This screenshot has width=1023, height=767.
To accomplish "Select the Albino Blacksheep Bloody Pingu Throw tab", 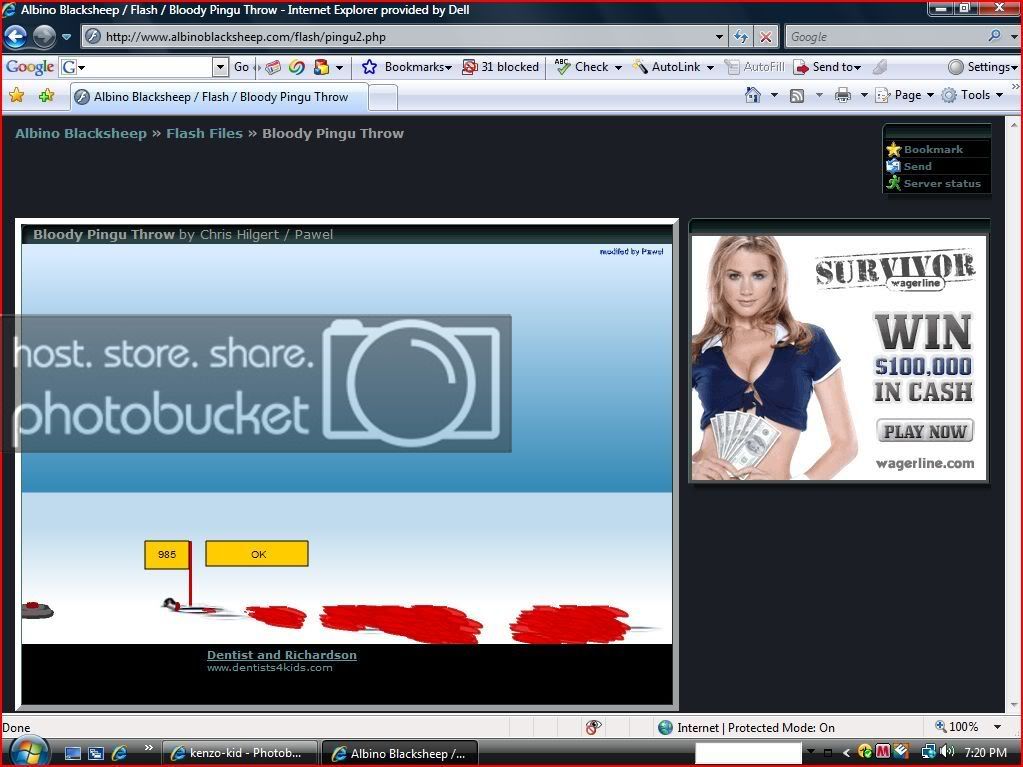I will [x=219, y=97].
